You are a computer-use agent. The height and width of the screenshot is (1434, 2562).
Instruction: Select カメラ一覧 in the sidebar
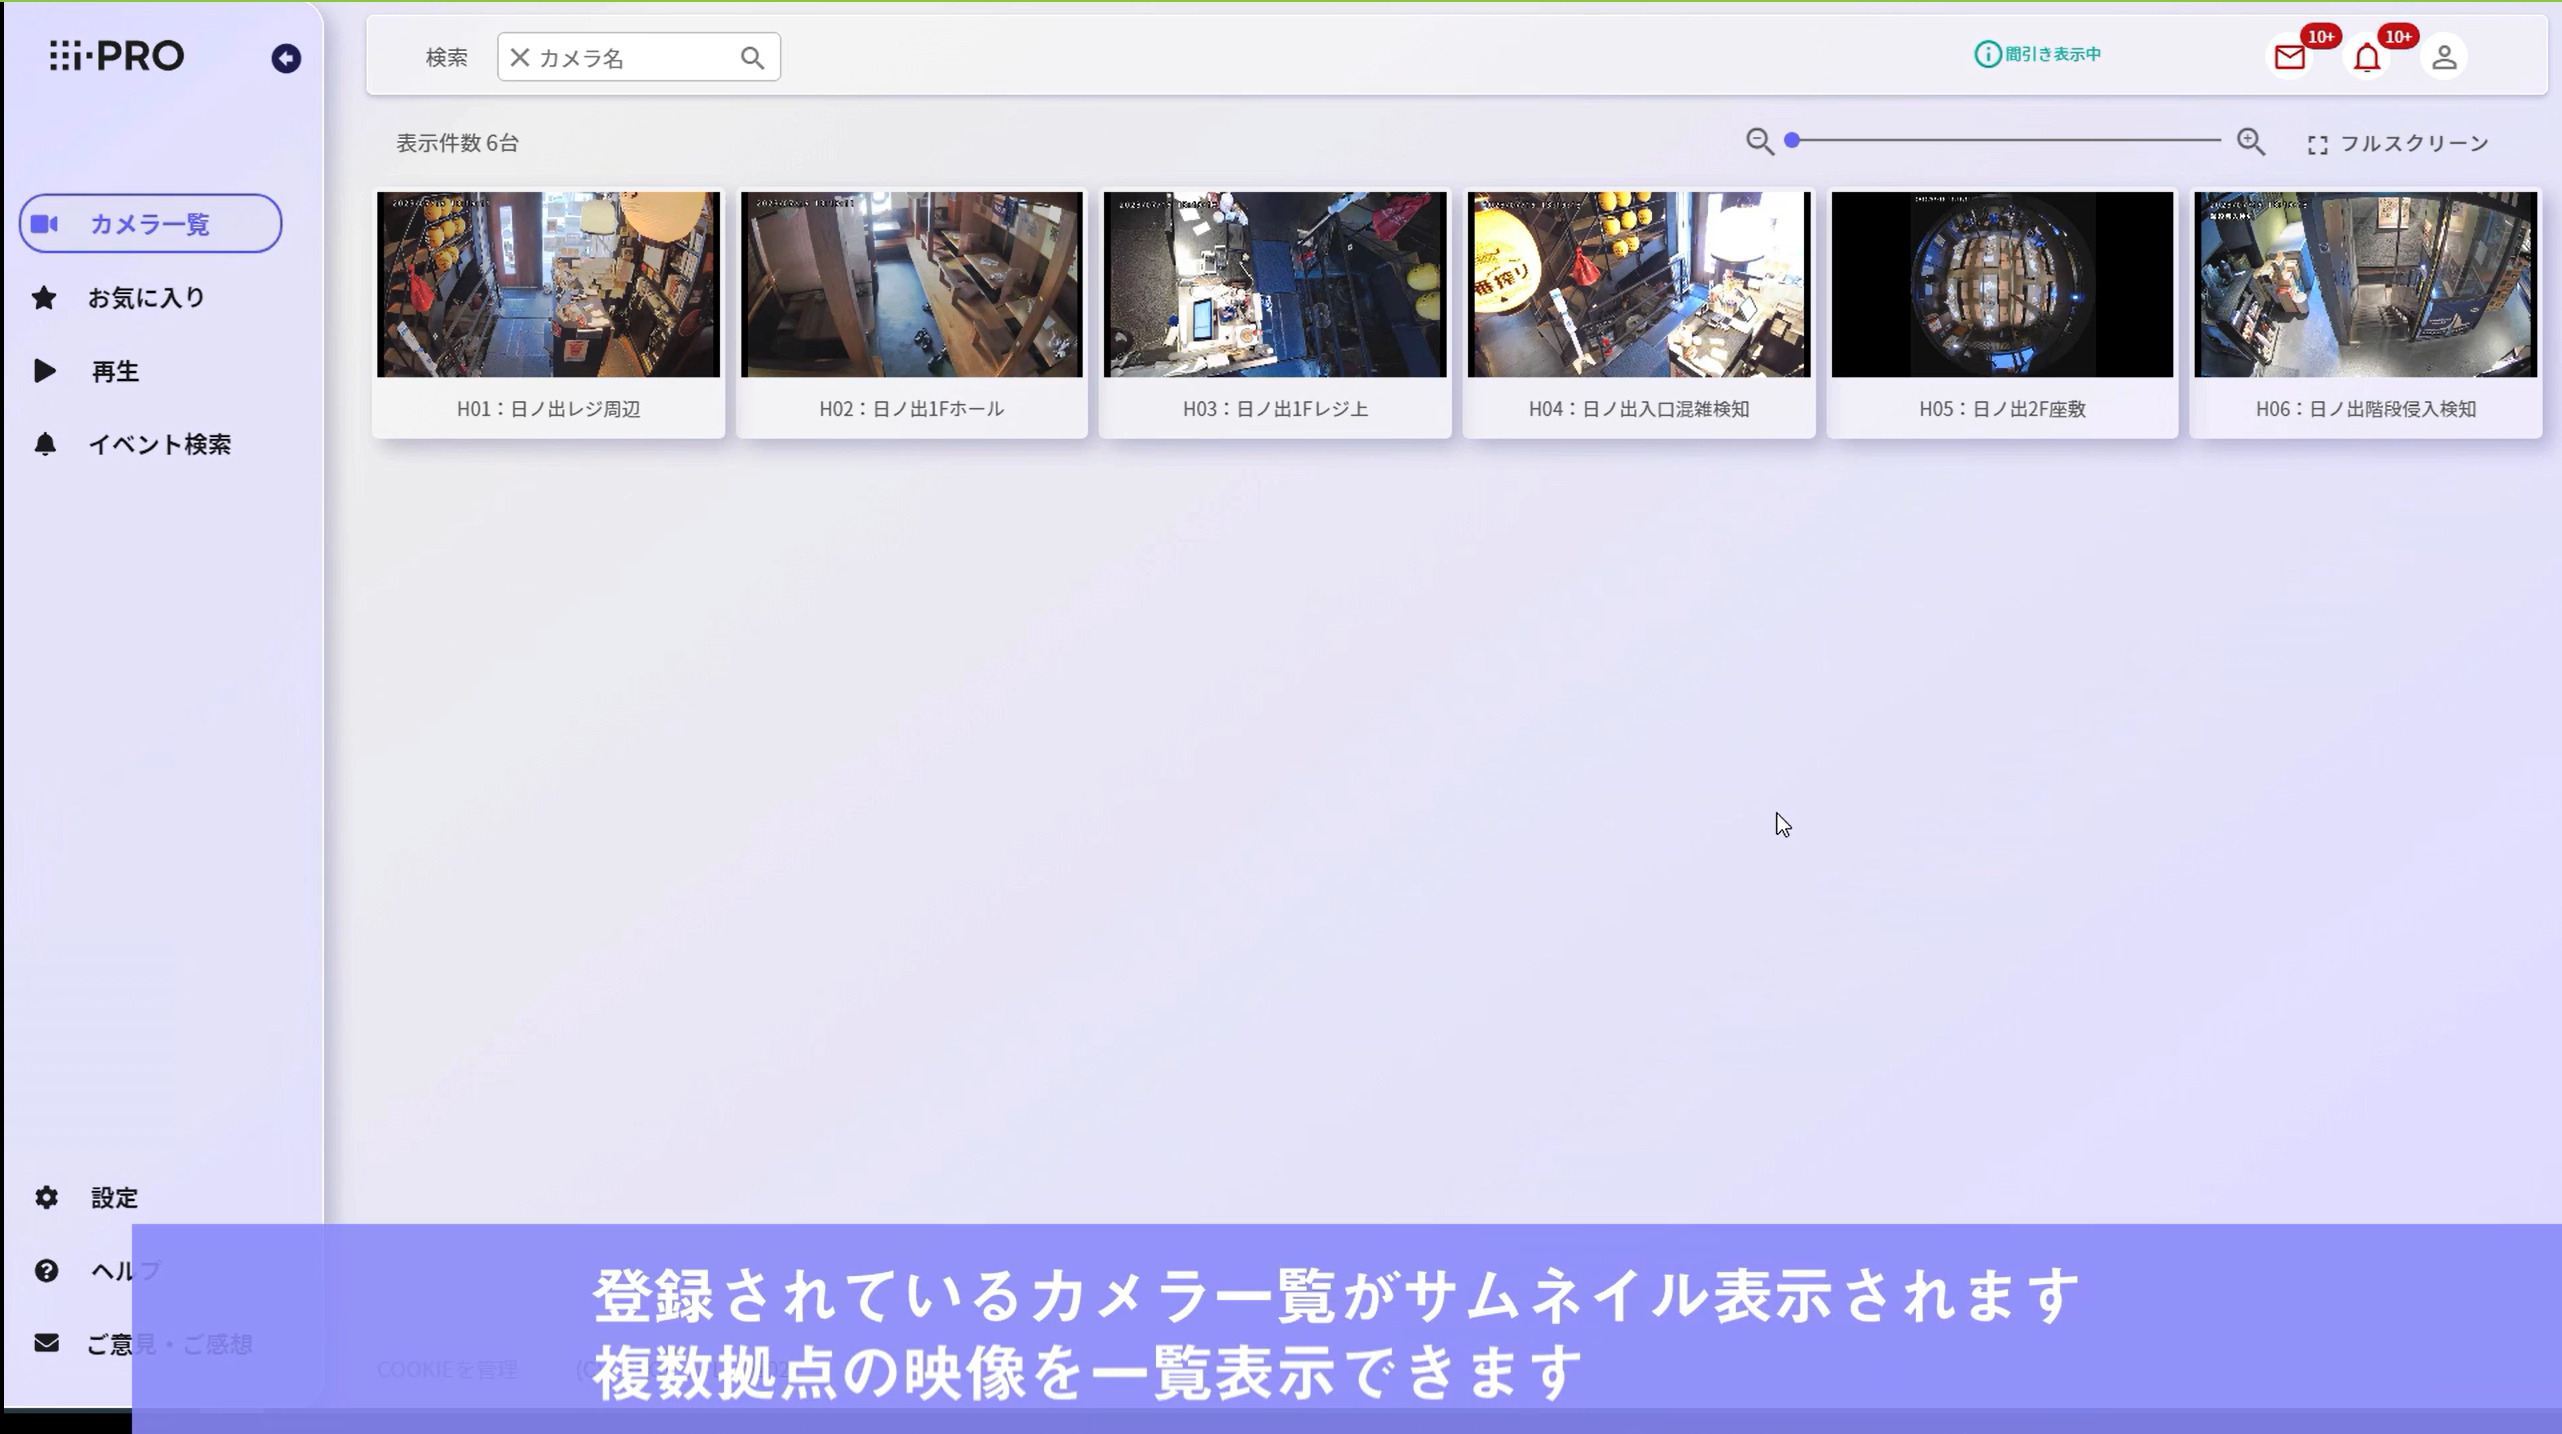point(151,223)
